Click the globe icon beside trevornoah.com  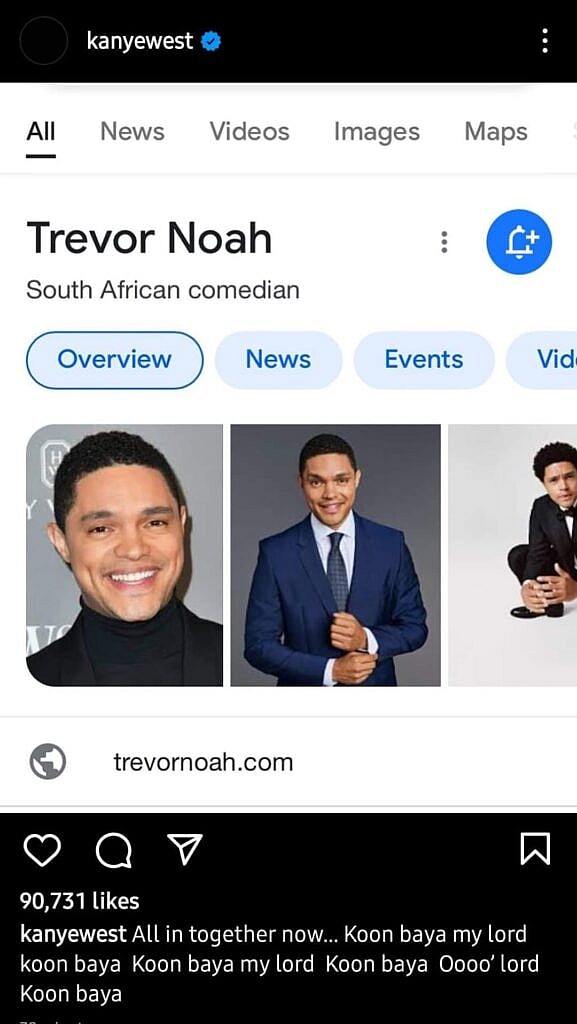(48, 761)
